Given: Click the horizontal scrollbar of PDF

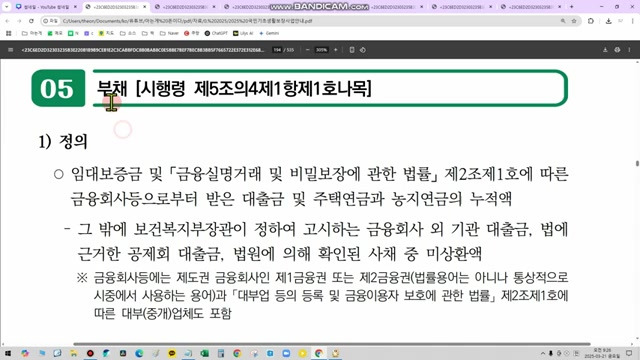Looking at the screenshot, I should [332, 344].
